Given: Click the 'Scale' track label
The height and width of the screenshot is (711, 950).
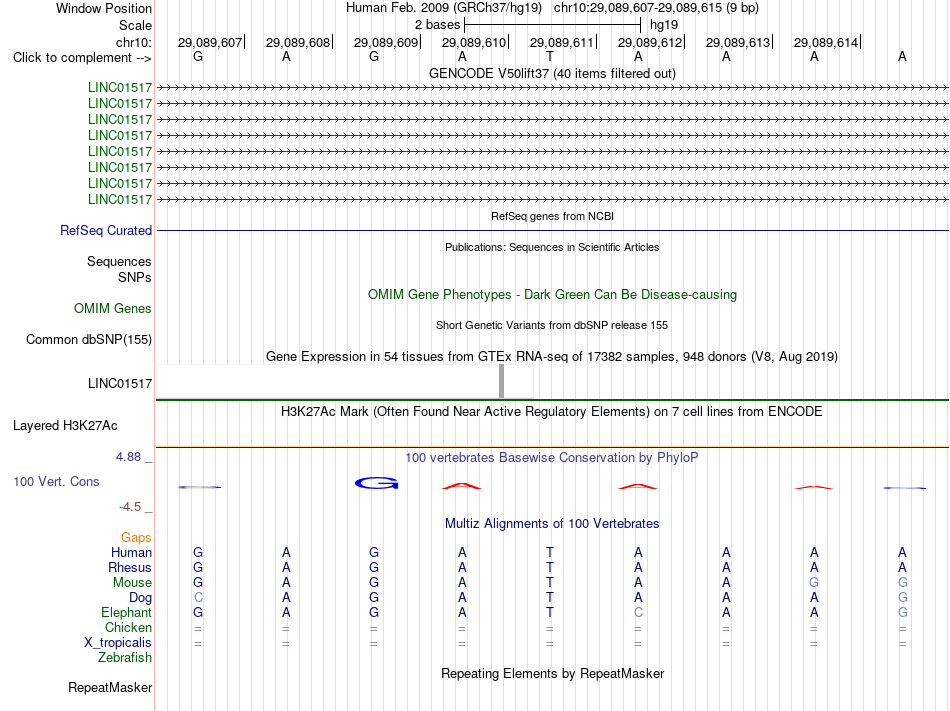Looking at the screenshot, I should click(x=135, y=25).
